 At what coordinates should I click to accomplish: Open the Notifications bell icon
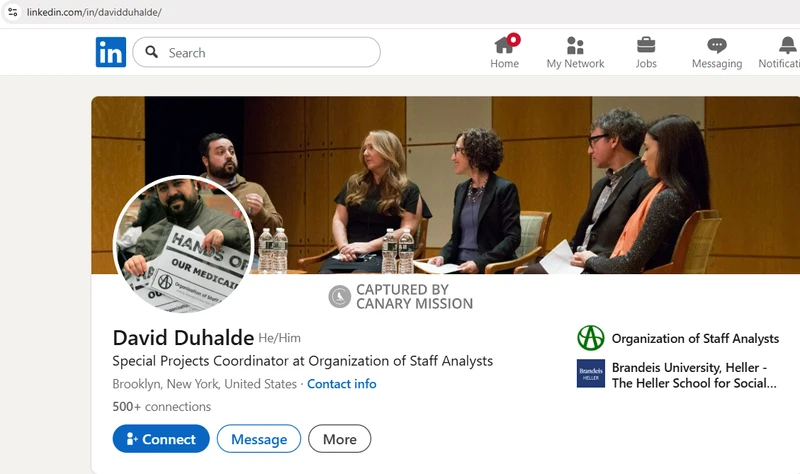click(787, 45)
